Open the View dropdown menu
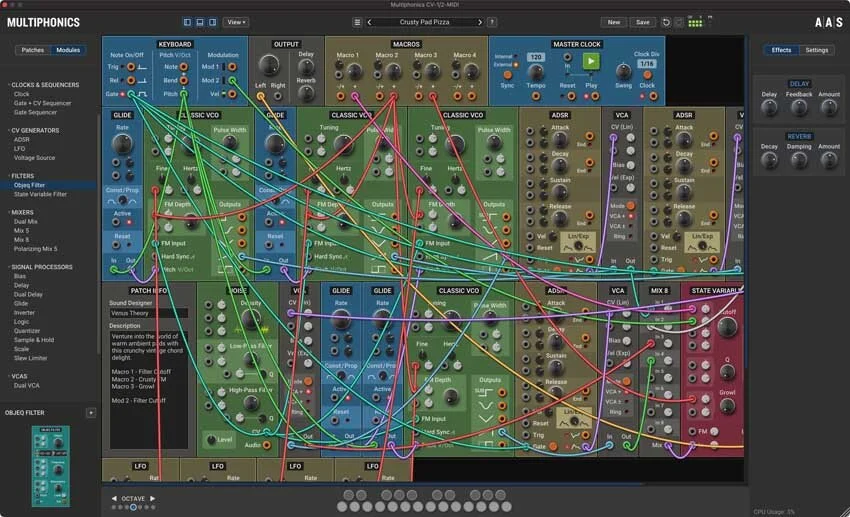 point(236,22)
